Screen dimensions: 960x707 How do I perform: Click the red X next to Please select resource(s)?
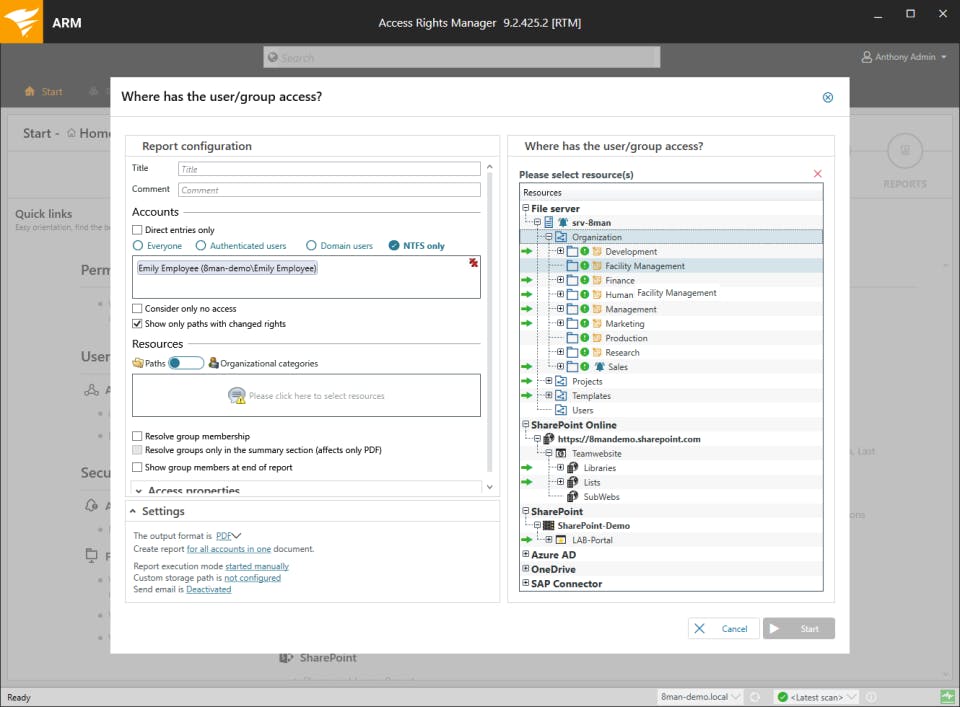pyautogui.click(x=817, y=174)
